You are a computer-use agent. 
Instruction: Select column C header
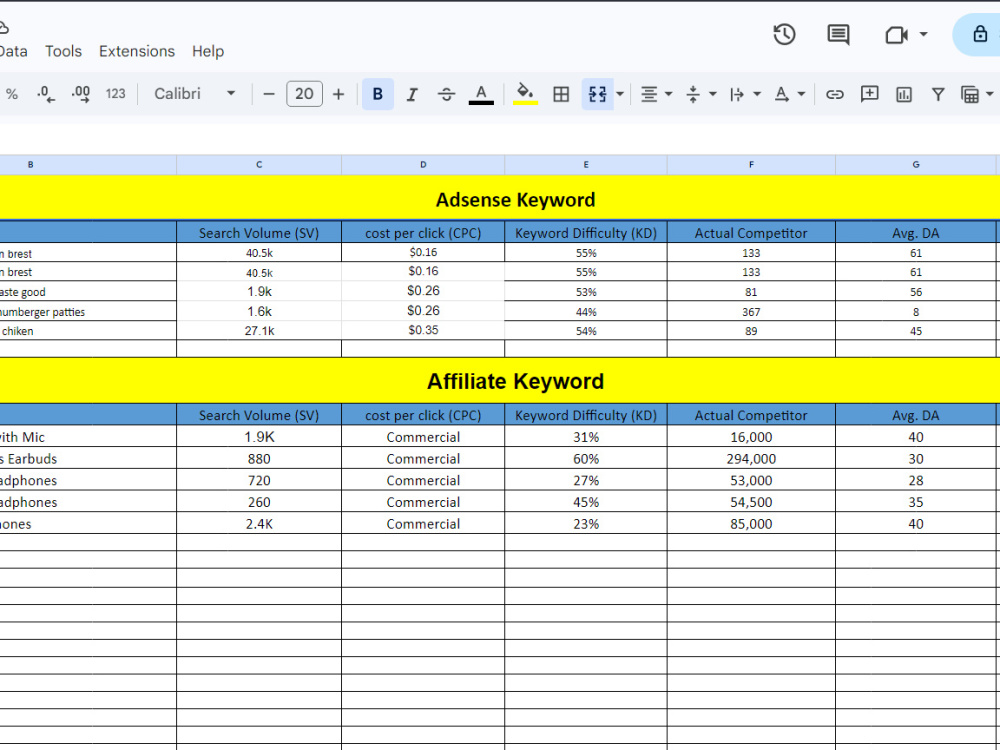[x=259, y=165]
